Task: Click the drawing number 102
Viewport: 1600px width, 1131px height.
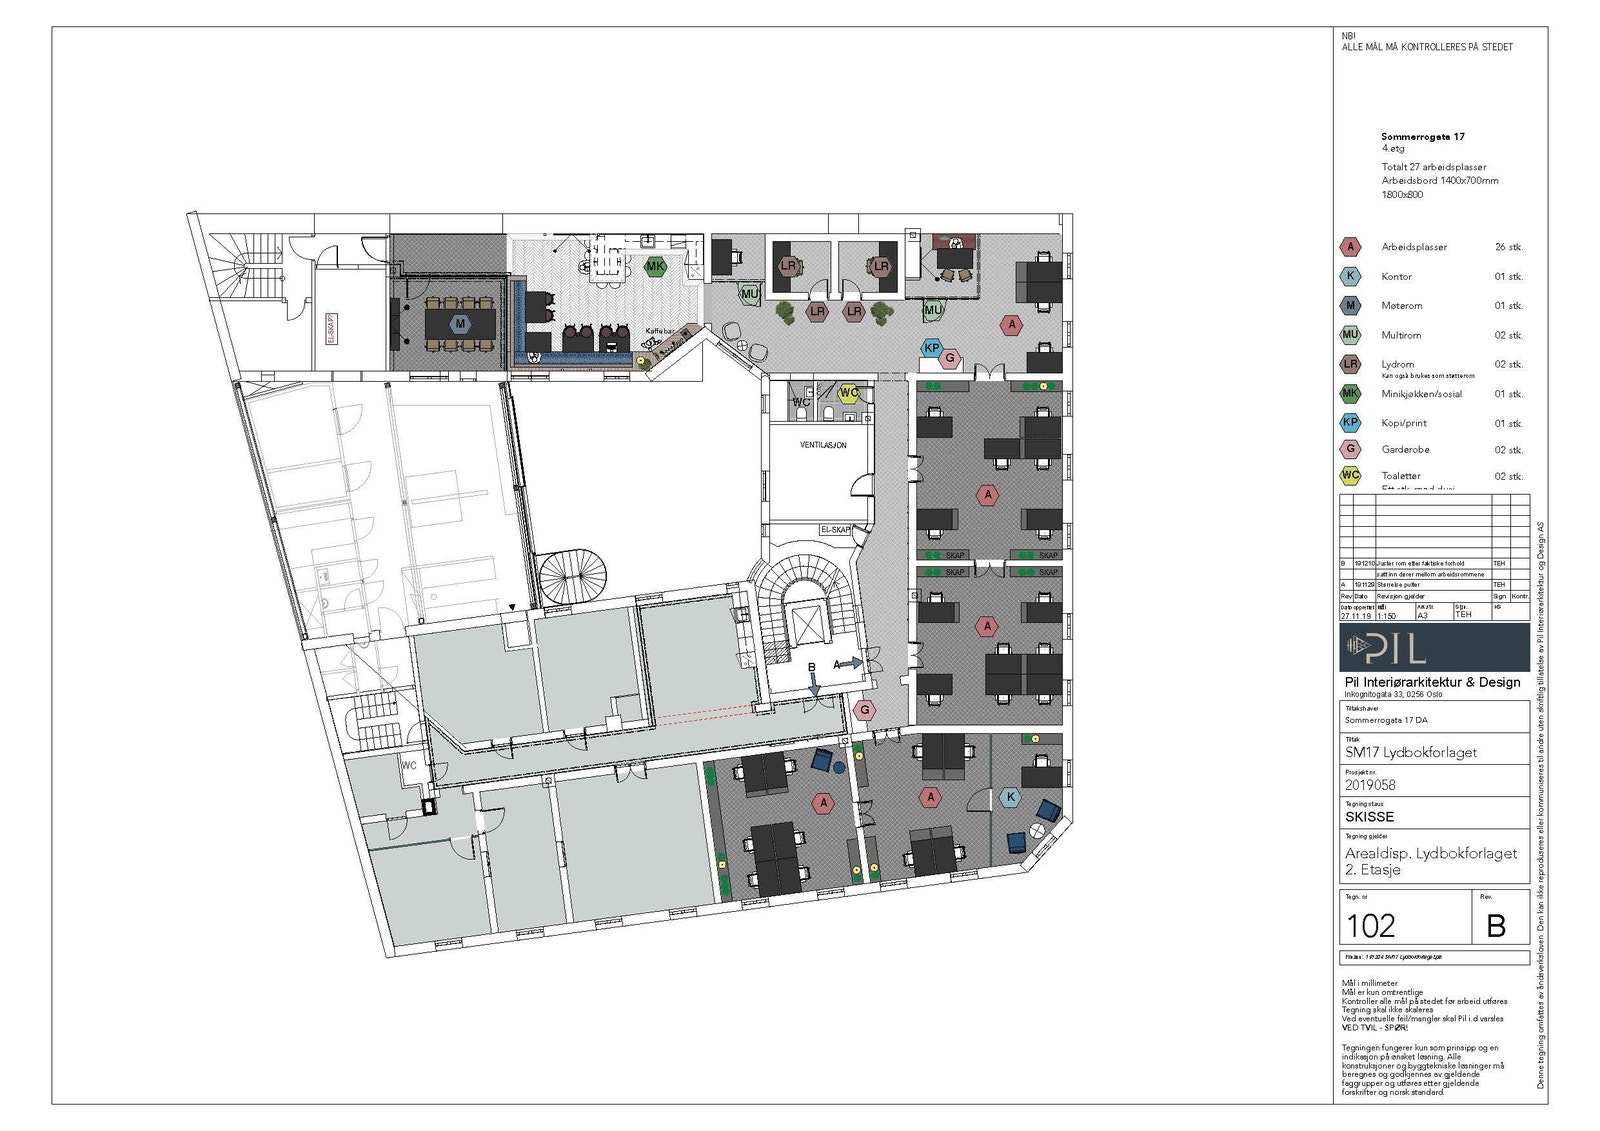Action: click(x=1371, y=926)
